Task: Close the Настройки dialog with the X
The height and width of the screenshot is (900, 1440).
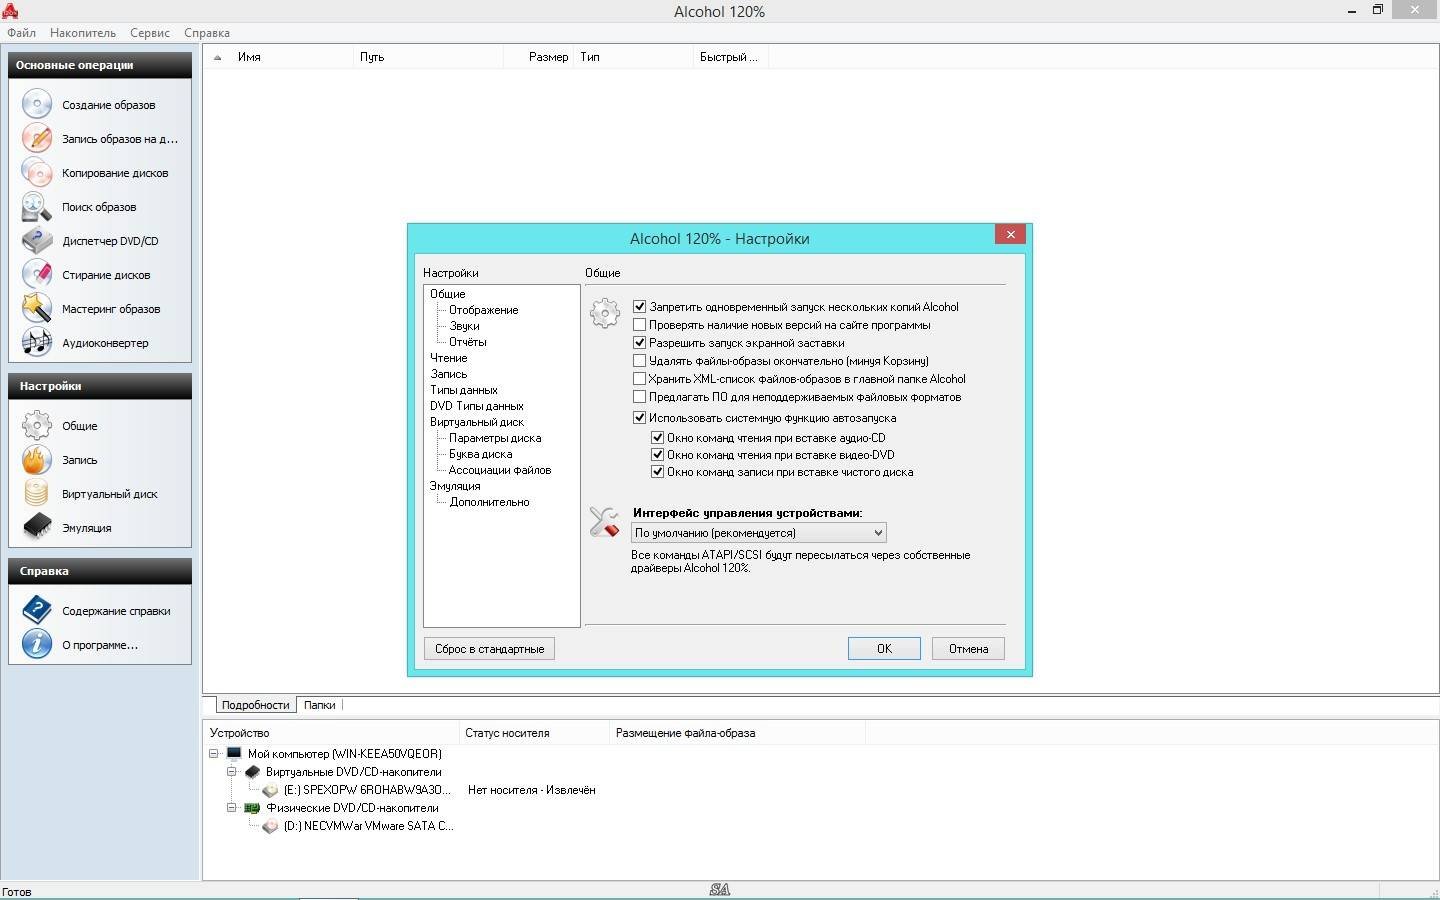Action: 1010,234
